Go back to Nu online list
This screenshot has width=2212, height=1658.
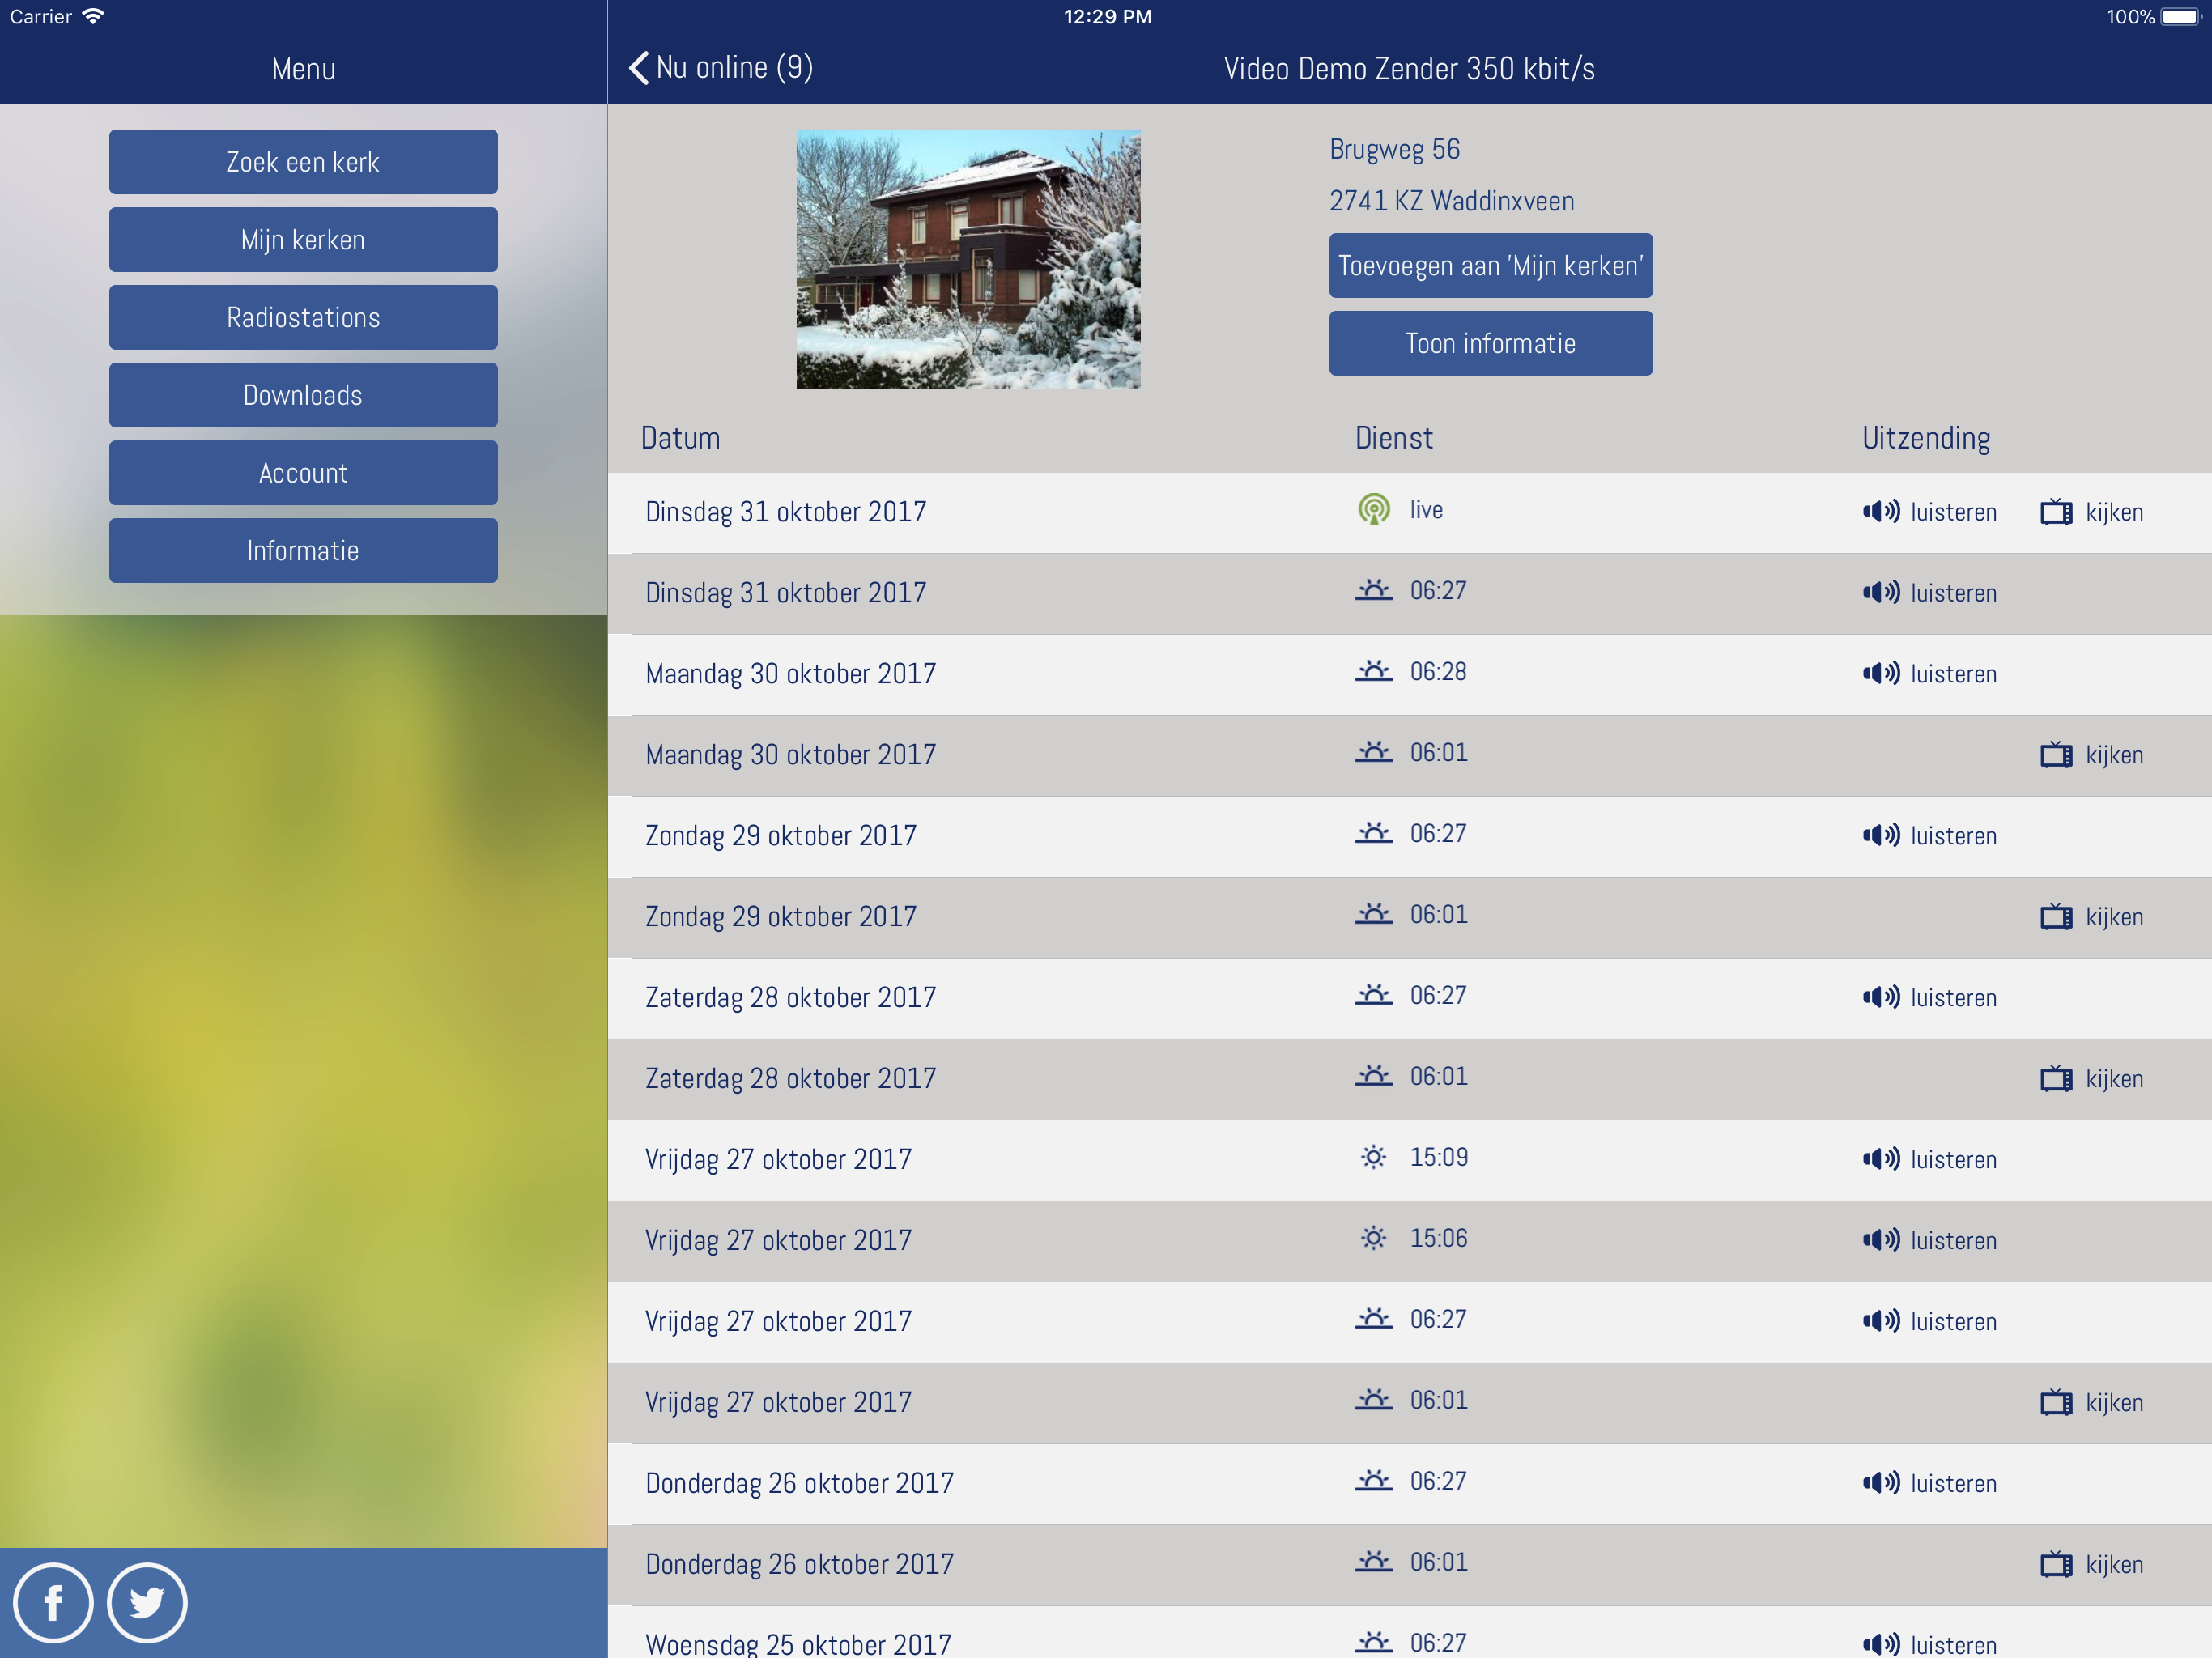coord(720,68)
